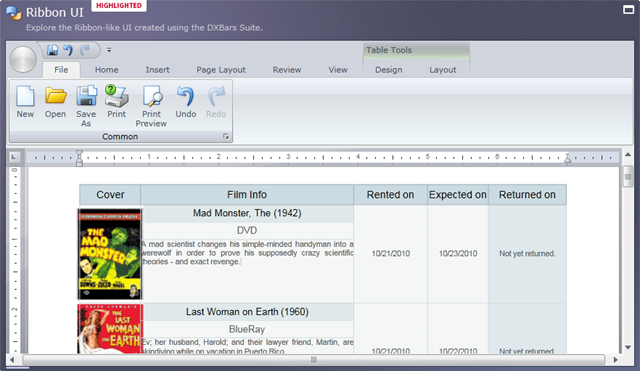Select the Review tab
This screenshot has width=640, height=371.
(x=287, y=70)
